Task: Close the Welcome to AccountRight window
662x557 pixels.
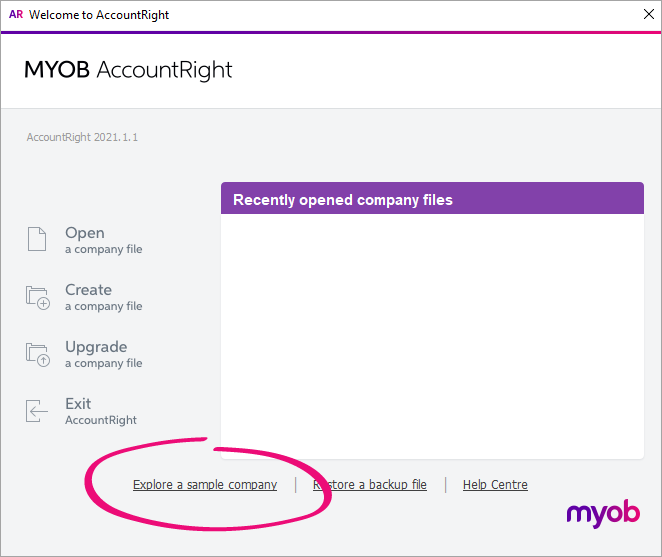Action: click(647, 15)
